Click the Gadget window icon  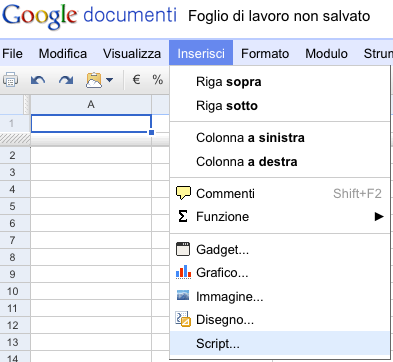[183, 249]
